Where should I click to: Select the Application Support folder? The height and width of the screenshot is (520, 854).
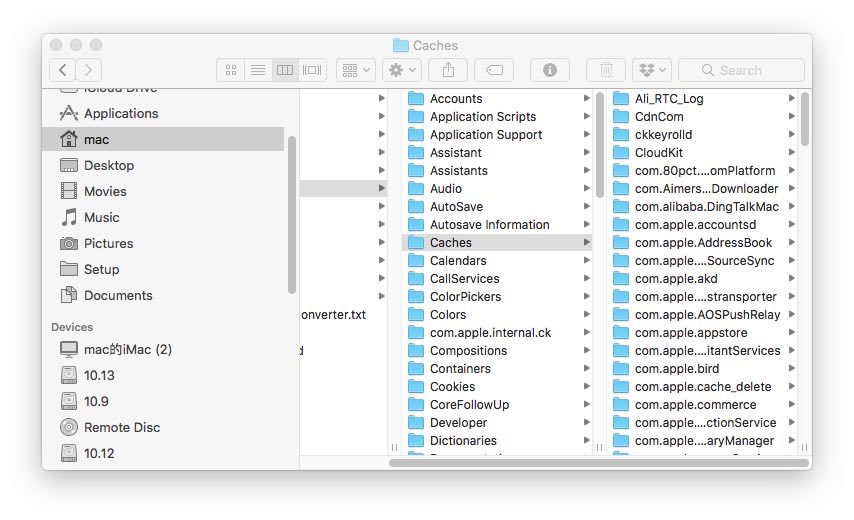click(x=497, y=134)
